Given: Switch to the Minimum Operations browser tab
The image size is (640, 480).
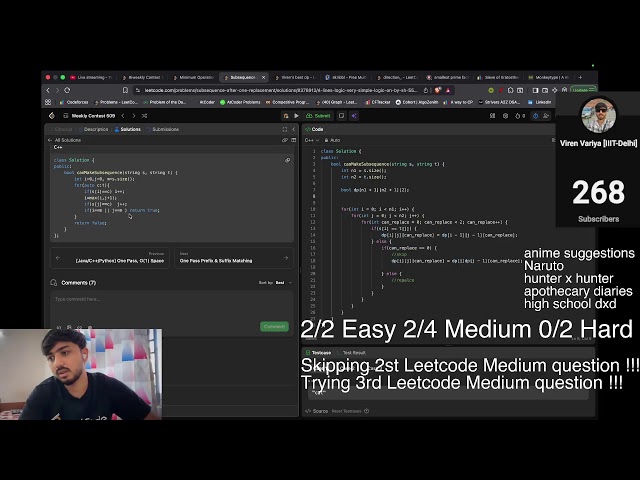Looking at the screenshot, I should [193, 77].
